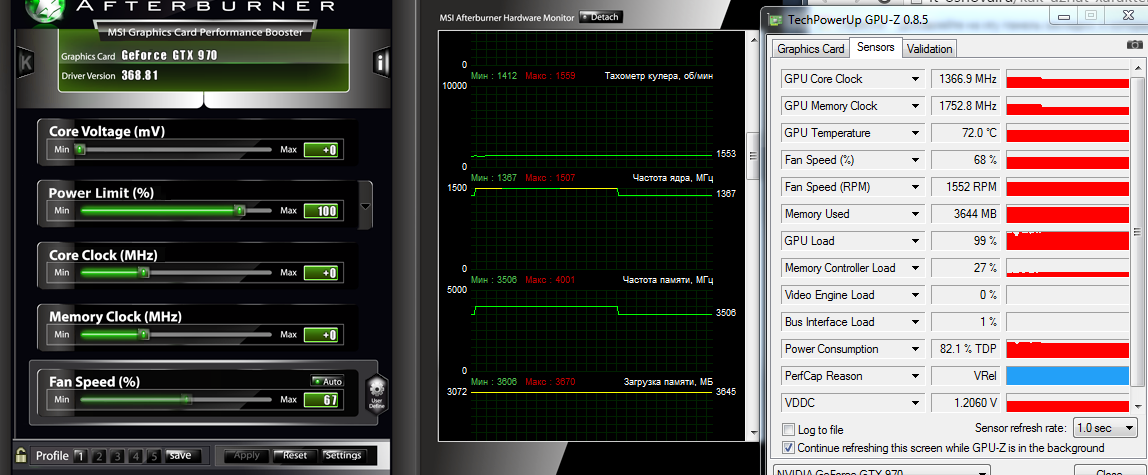Switch to the Graphics Card tab
The height and width of the screenshot is (475, 1148).
810,49
